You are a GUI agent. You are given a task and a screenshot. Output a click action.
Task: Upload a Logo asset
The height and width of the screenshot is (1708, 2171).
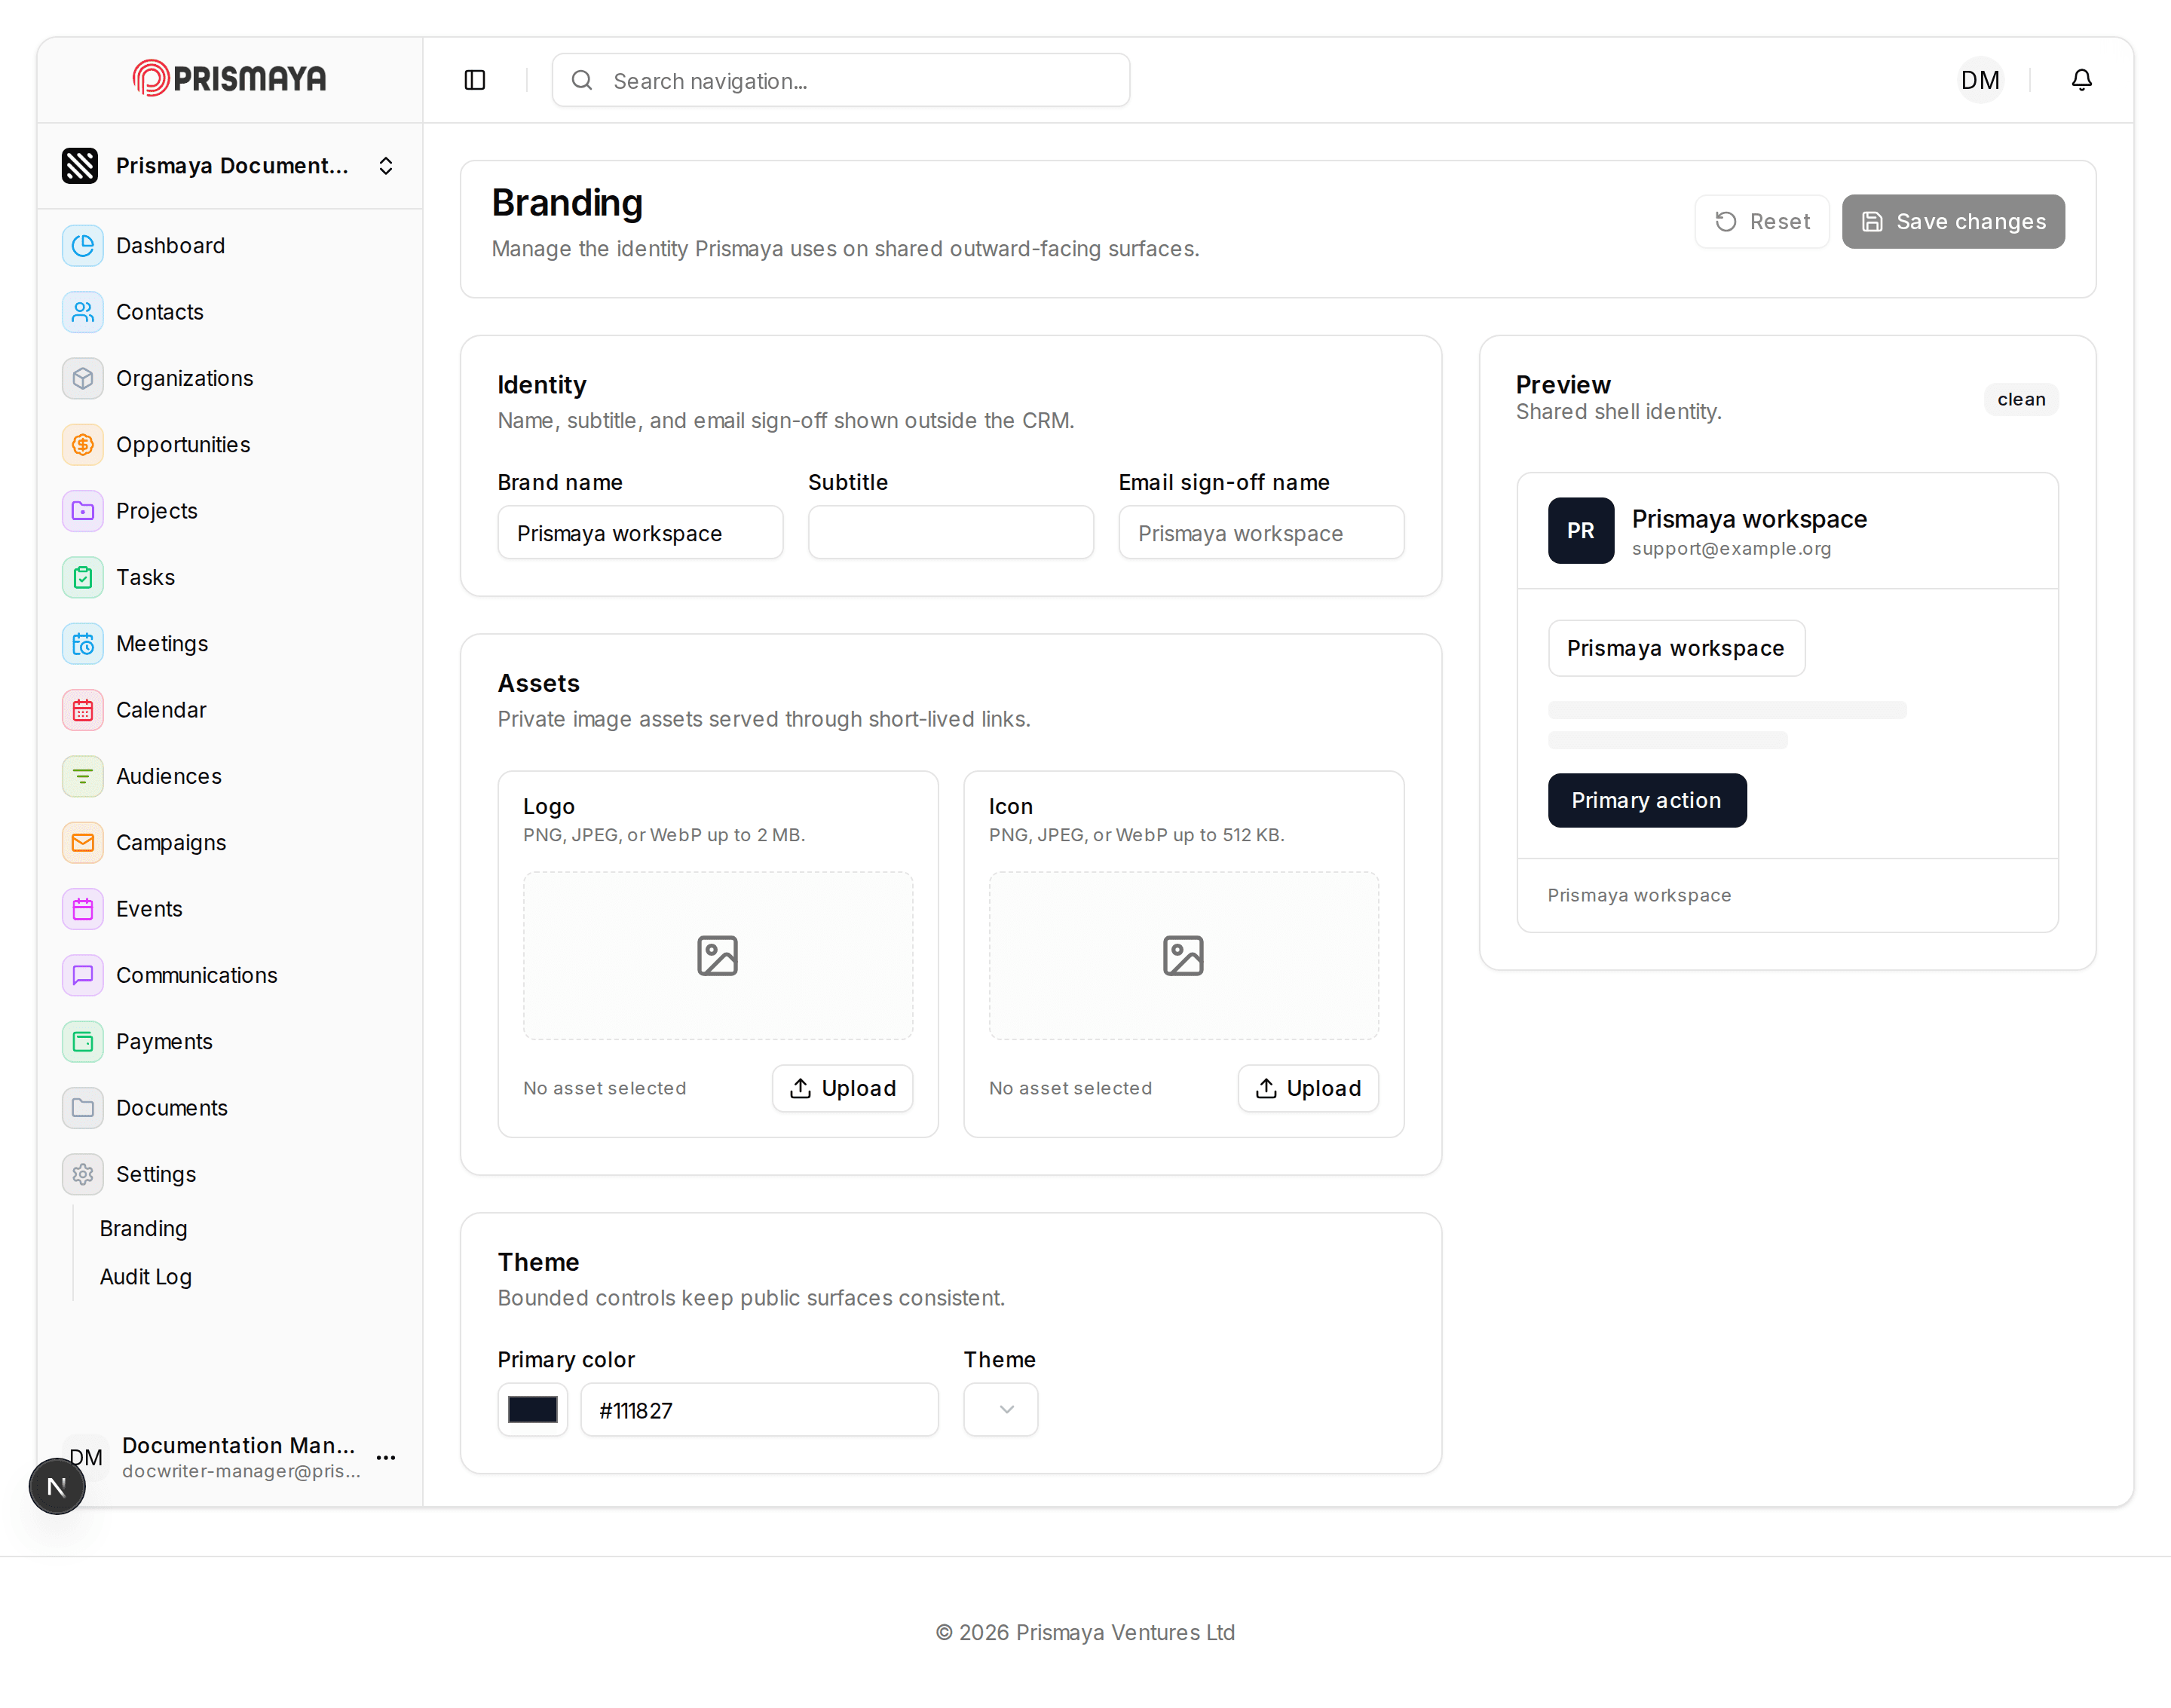tap(843, 1088)
